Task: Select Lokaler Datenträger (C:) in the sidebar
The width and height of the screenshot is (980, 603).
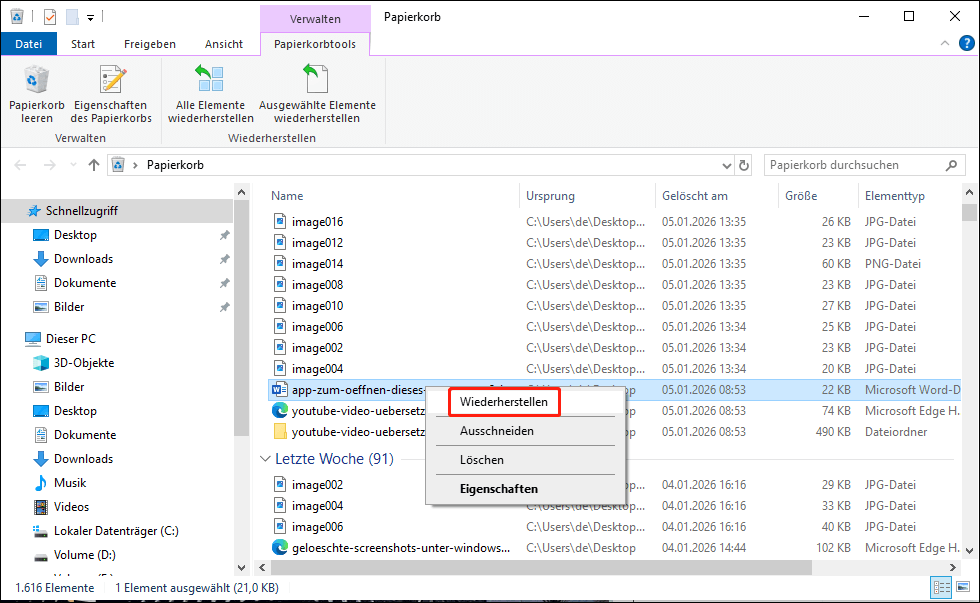Action: coord(116,531)
